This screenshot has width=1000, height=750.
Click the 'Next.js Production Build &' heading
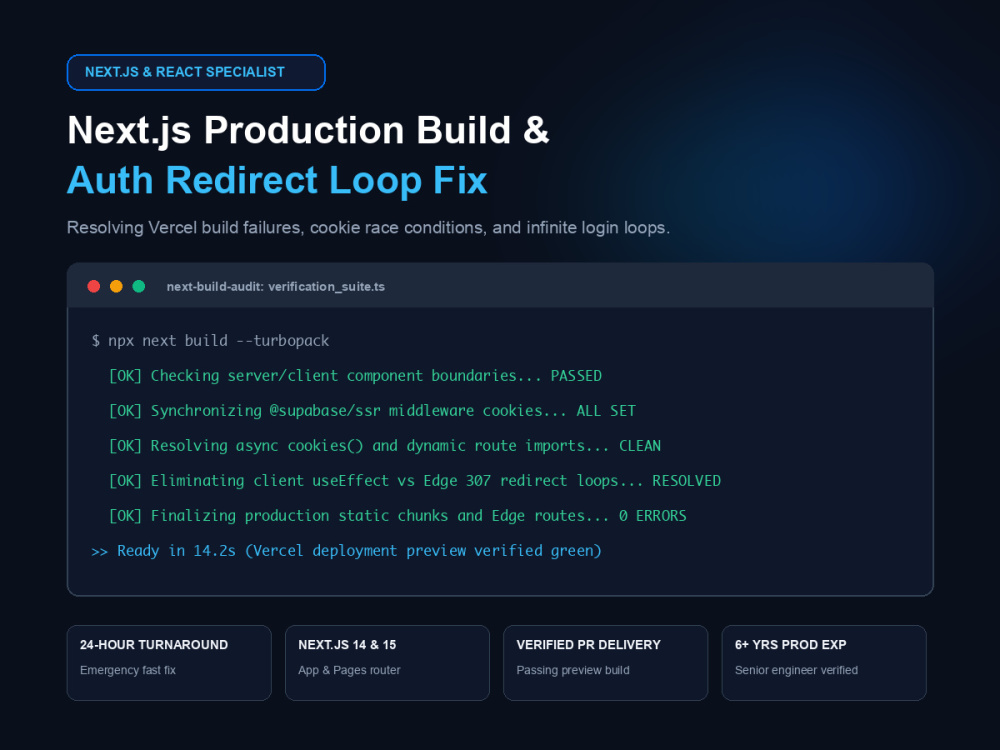(308, 130)
